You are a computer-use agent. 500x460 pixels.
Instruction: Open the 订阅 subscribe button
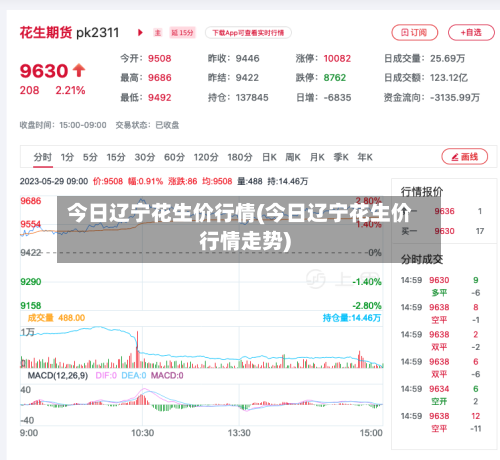tap(414, 32)
